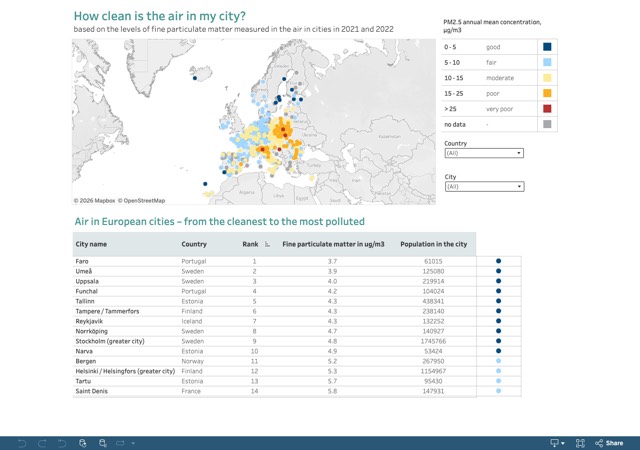Open the Country filter dropdown
The height and width of the screenshot is (450, 640).
484,153
